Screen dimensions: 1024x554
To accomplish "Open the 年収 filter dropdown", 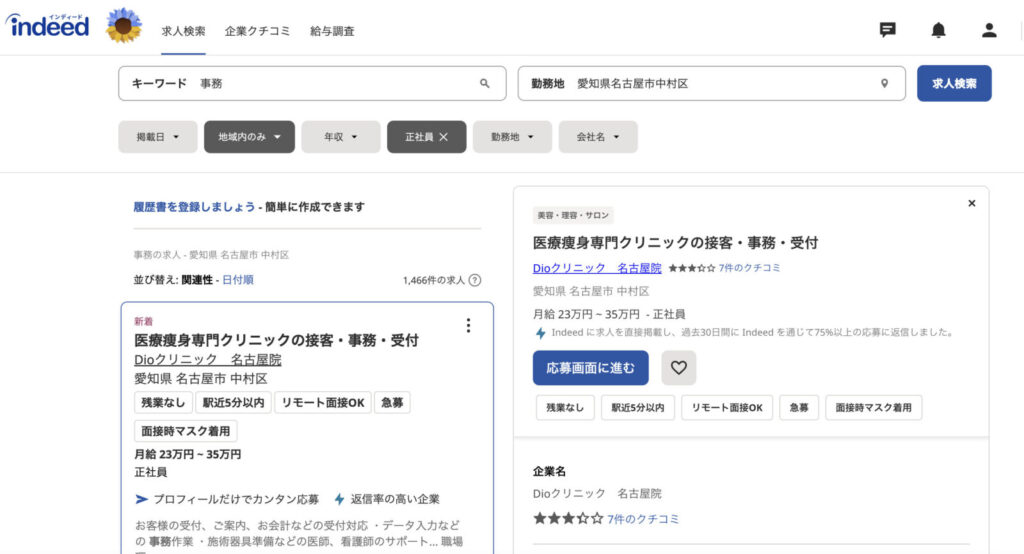I will [341, 137].
